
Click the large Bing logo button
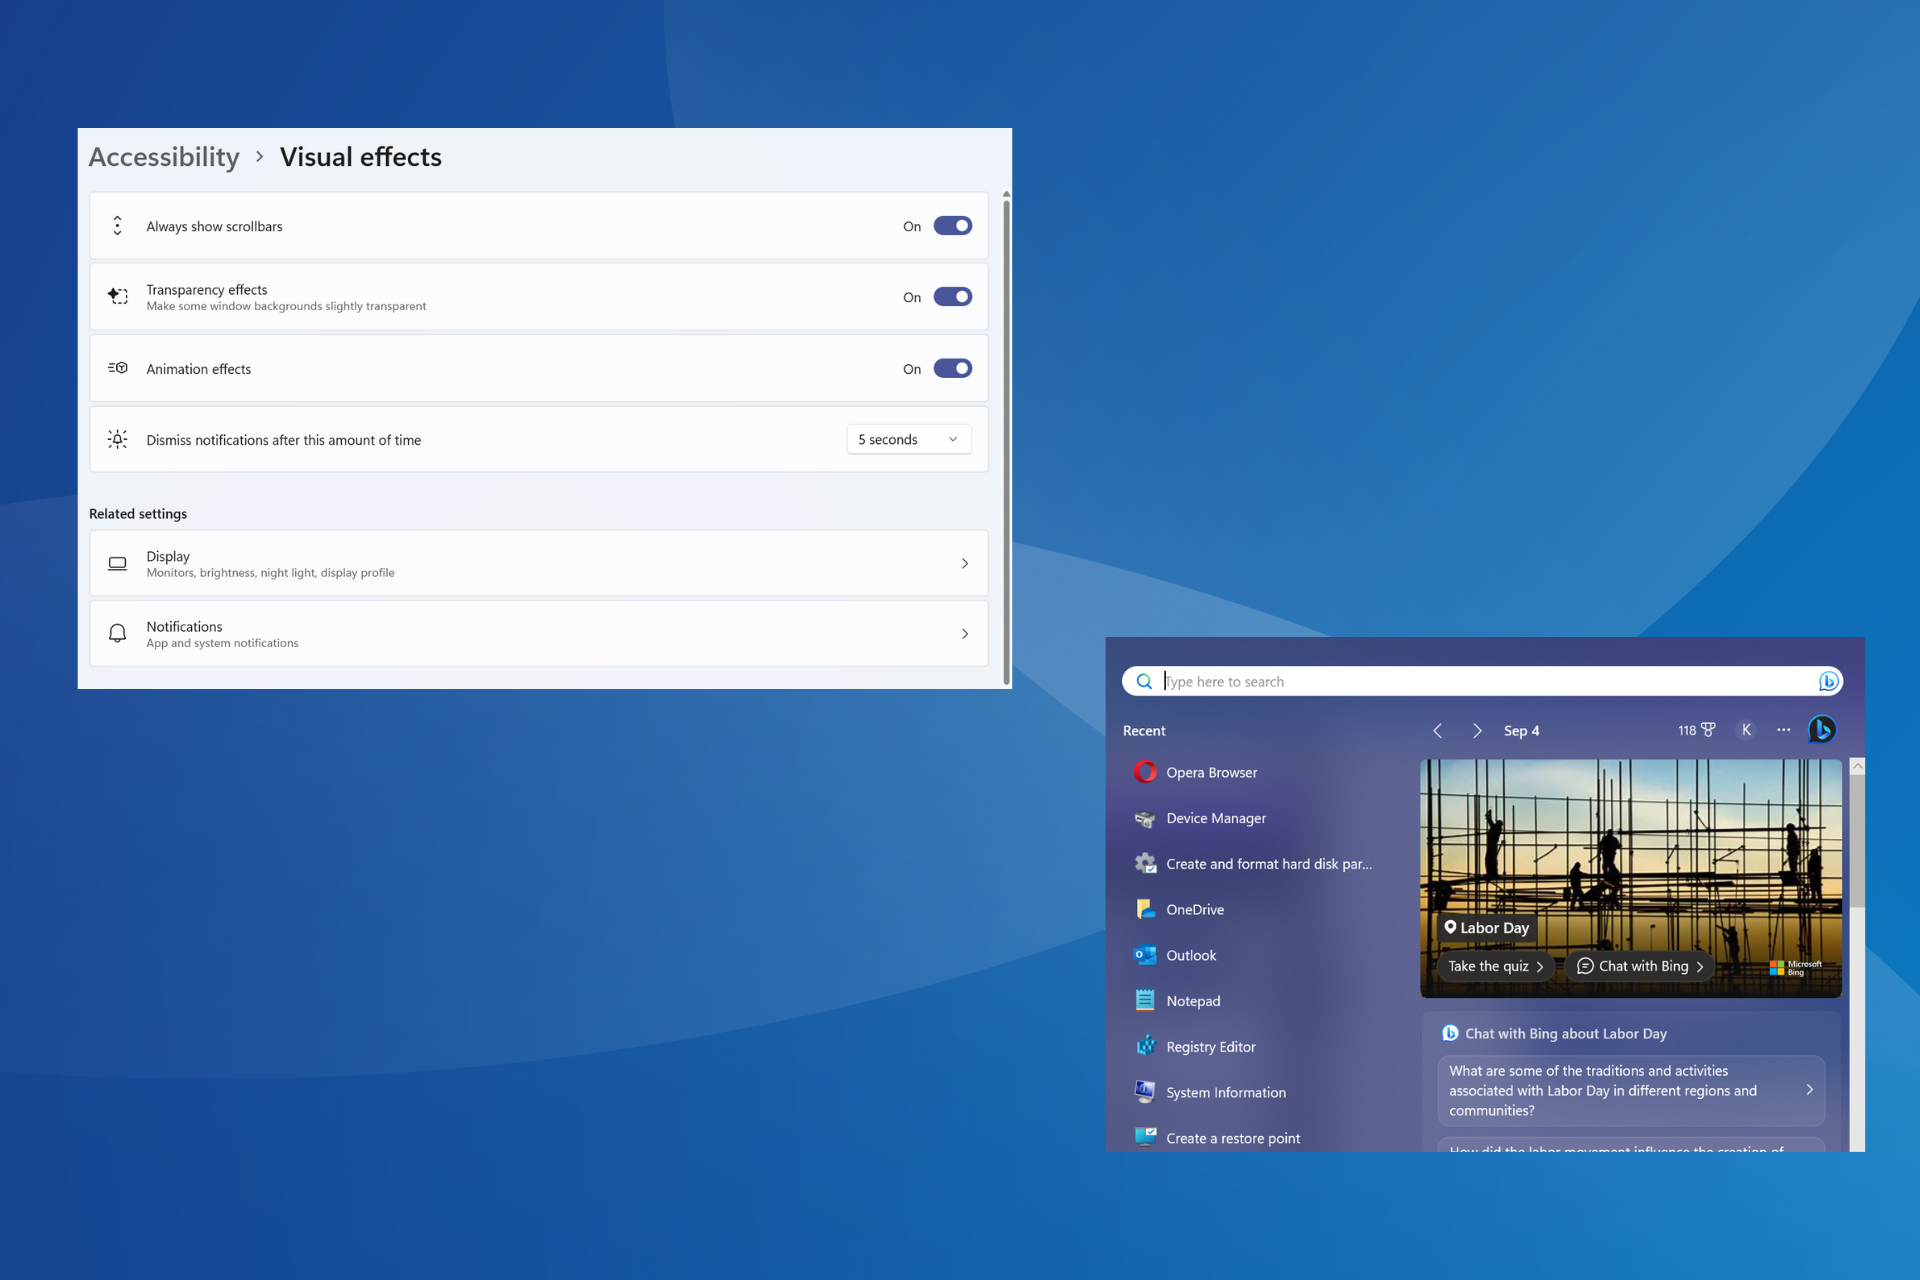[1822, 730]
